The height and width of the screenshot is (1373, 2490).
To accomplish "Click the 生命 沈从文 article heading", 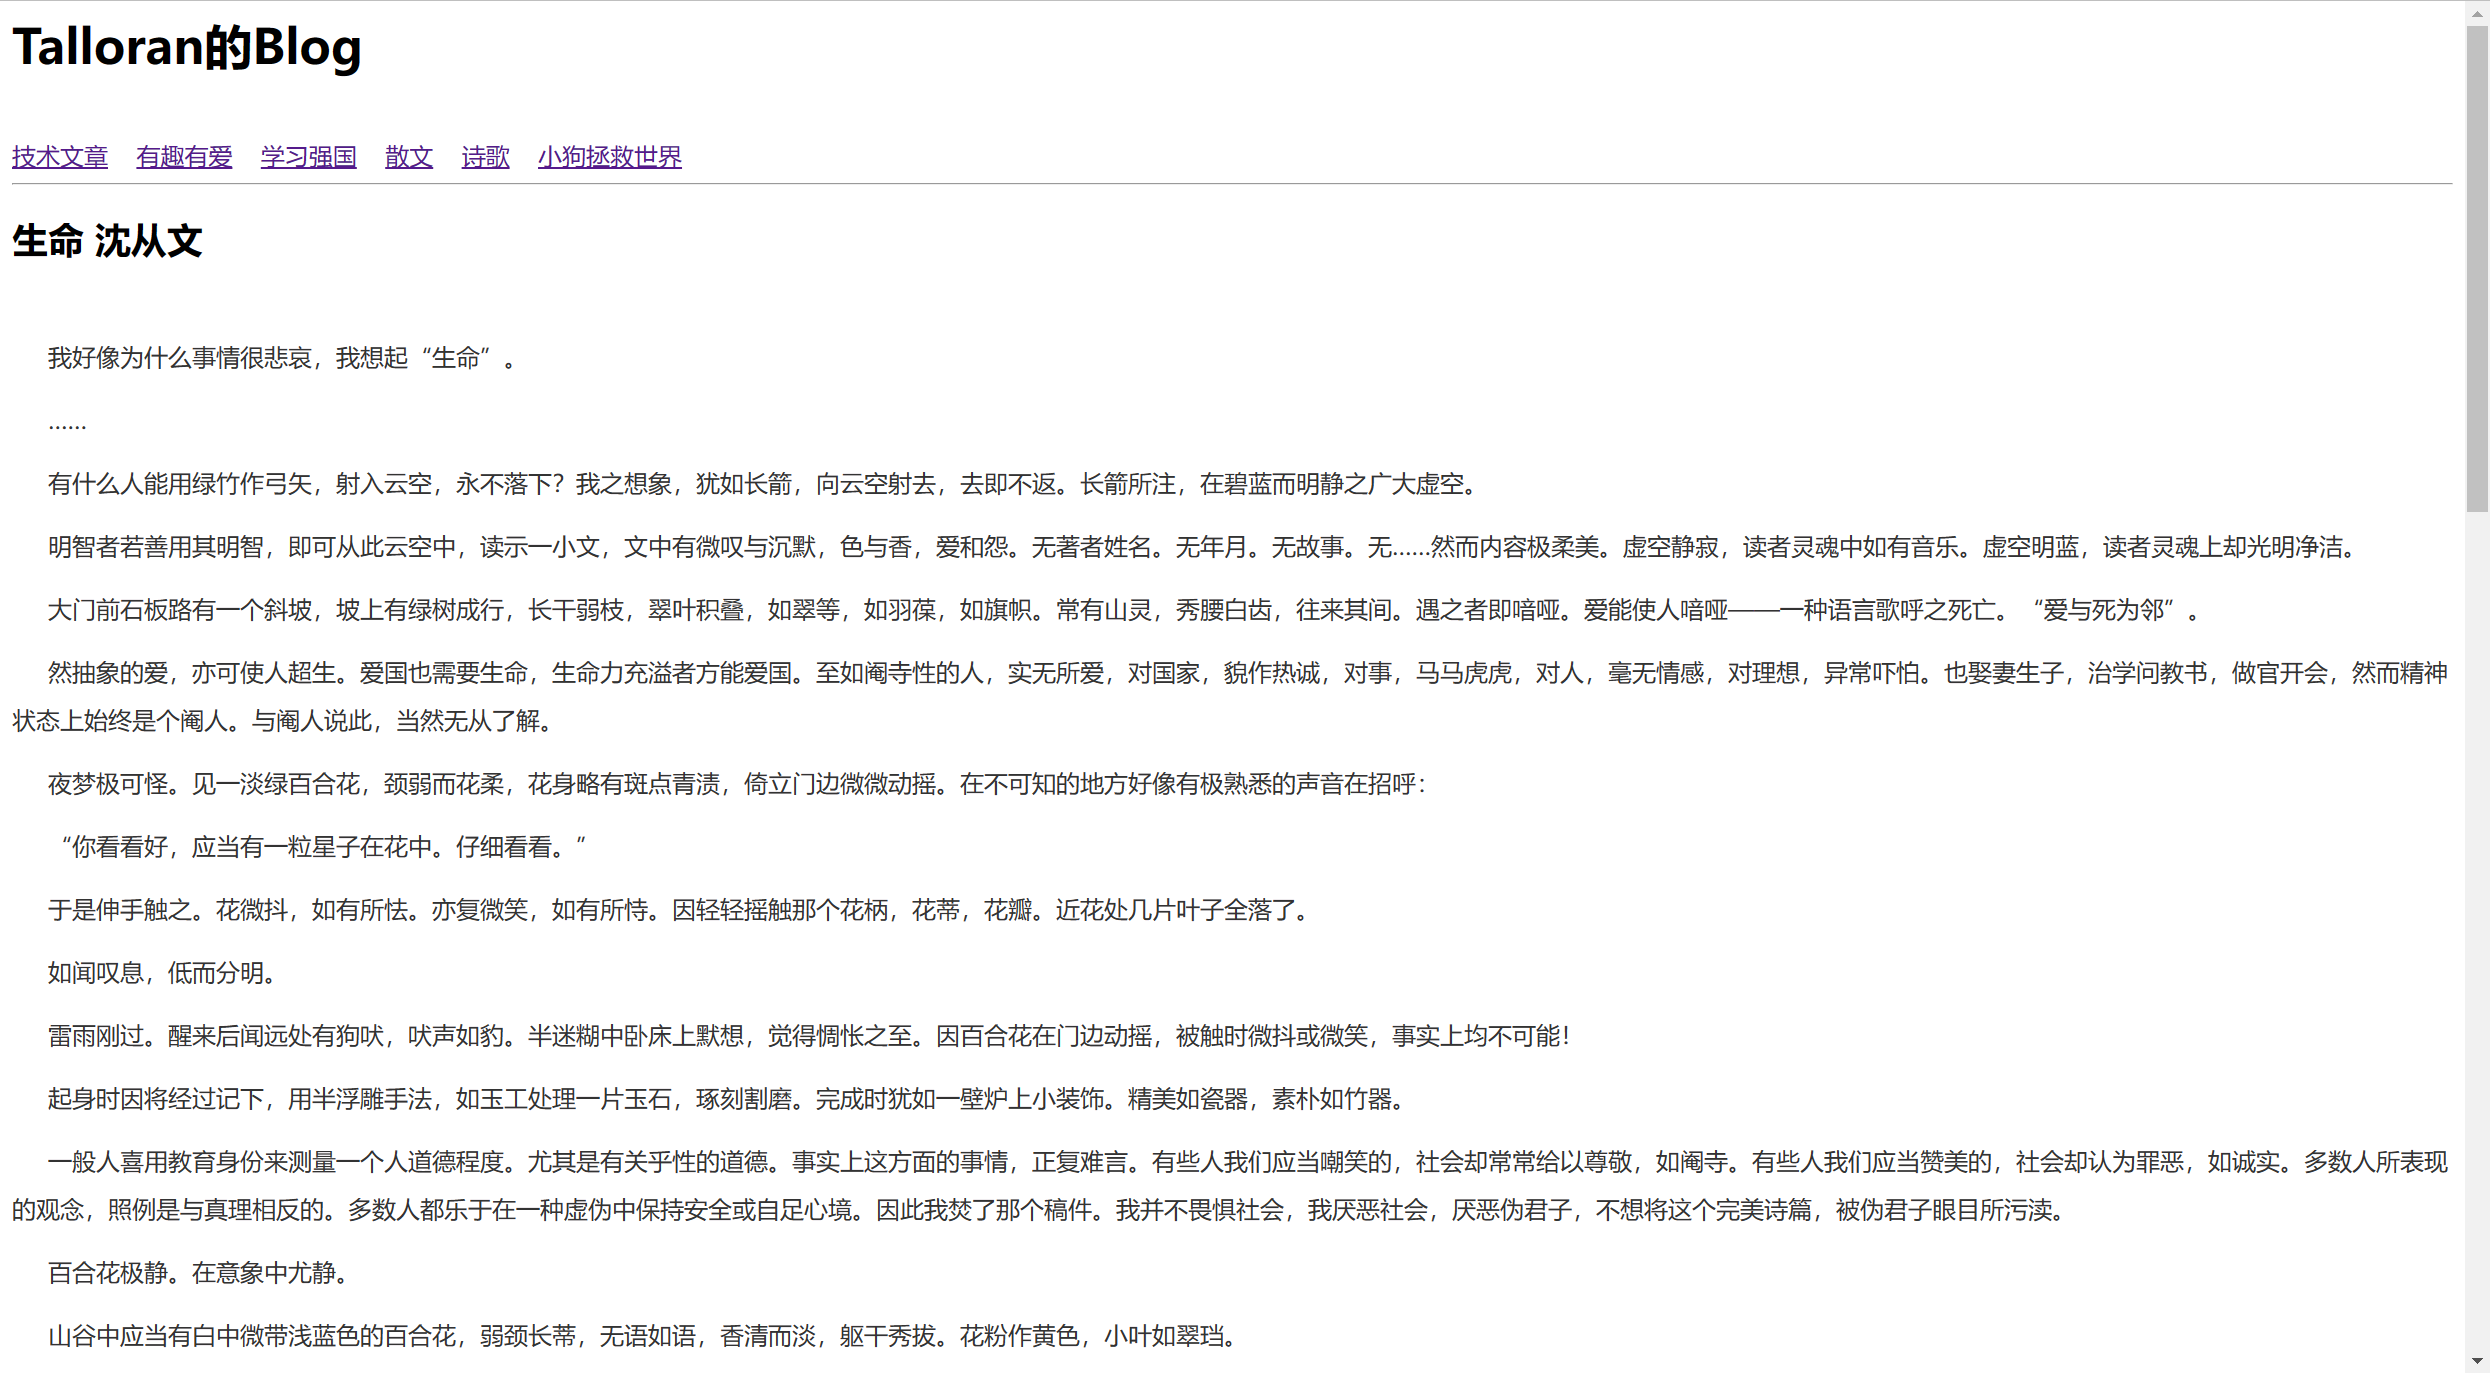I will point(107,241).
